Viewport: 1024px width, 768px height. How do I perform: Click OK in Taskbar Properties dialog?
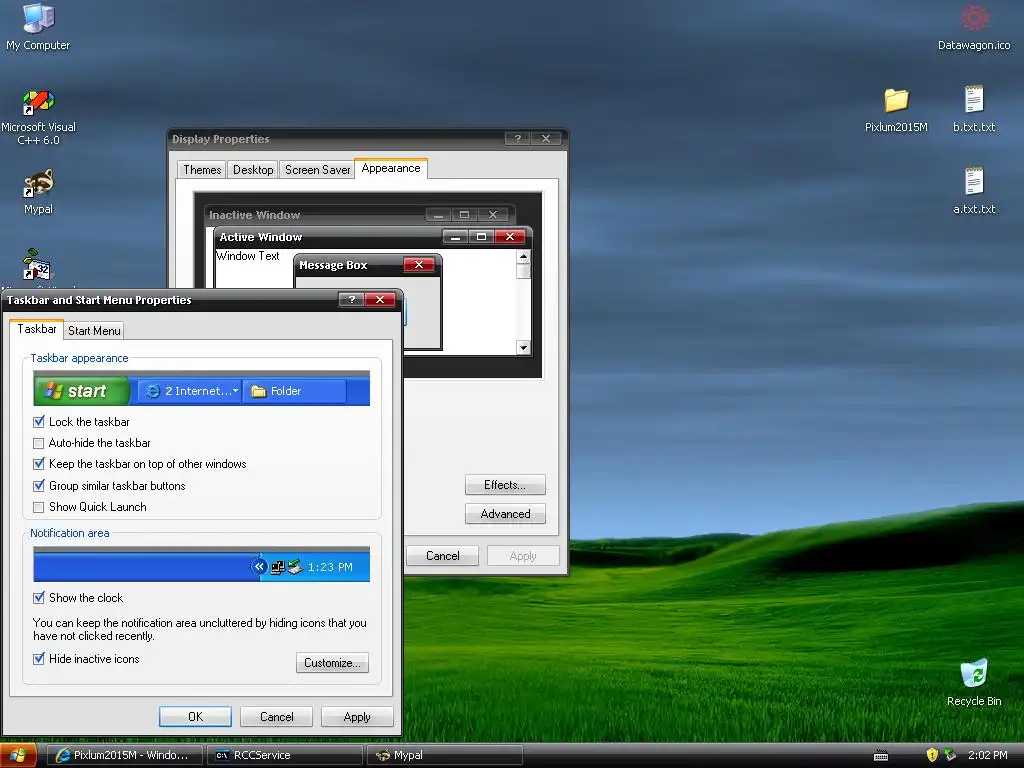195,716
